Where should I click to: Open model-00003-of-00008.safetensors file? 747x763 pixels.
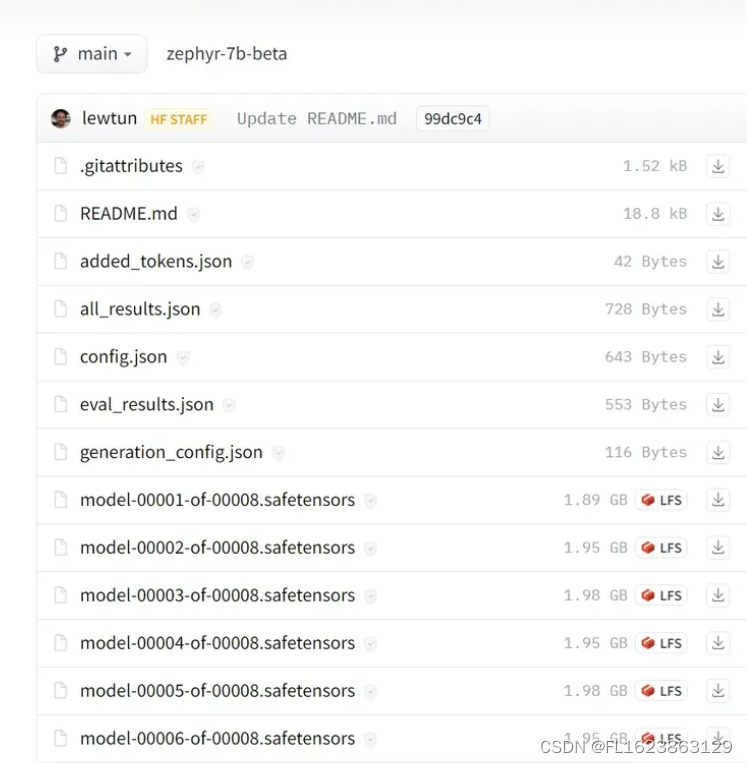(218, 595)
